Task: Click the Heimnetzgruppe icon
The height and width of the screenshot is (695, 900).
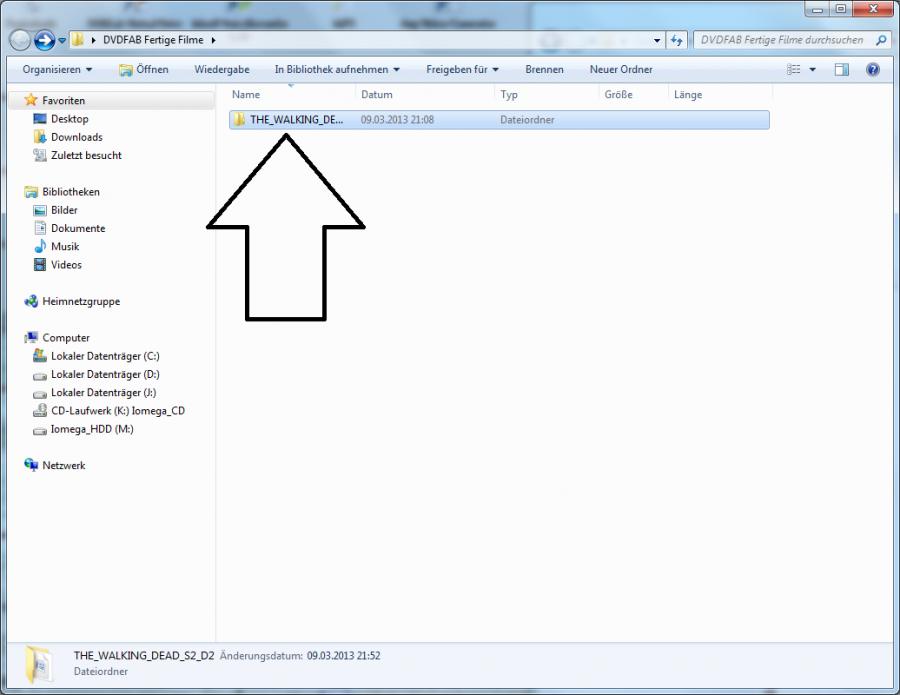Action: pyautogui.click(x=31, y=301)
